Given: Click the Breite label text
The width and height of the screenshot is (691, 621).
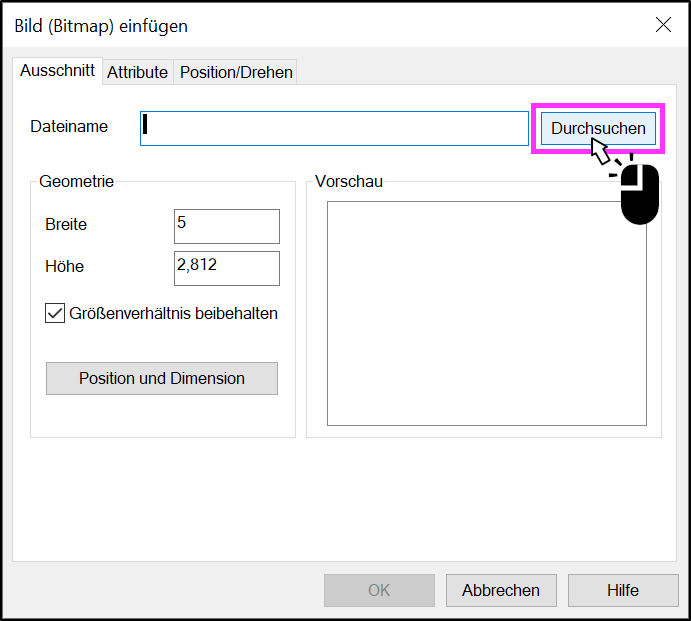Looking at the screenshot, I should click(66, 224).
